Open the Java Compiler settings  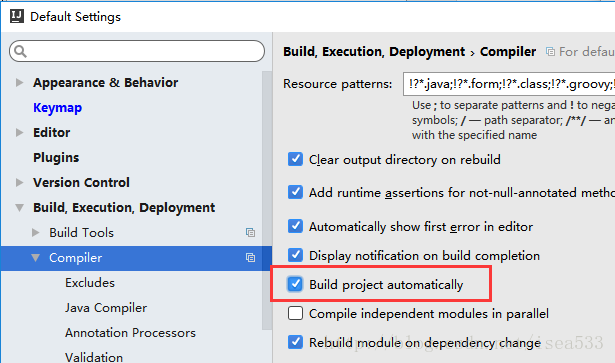click(106, 308)
